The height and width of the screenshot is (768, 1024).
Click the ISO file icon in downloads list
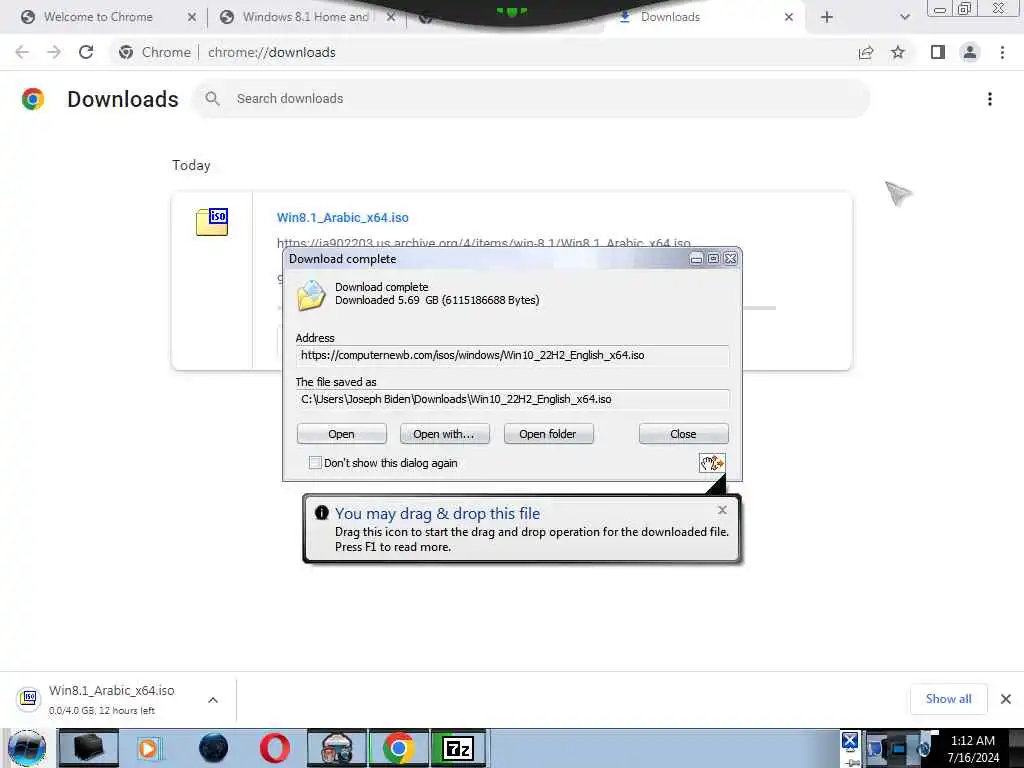(x=212, y=222)
